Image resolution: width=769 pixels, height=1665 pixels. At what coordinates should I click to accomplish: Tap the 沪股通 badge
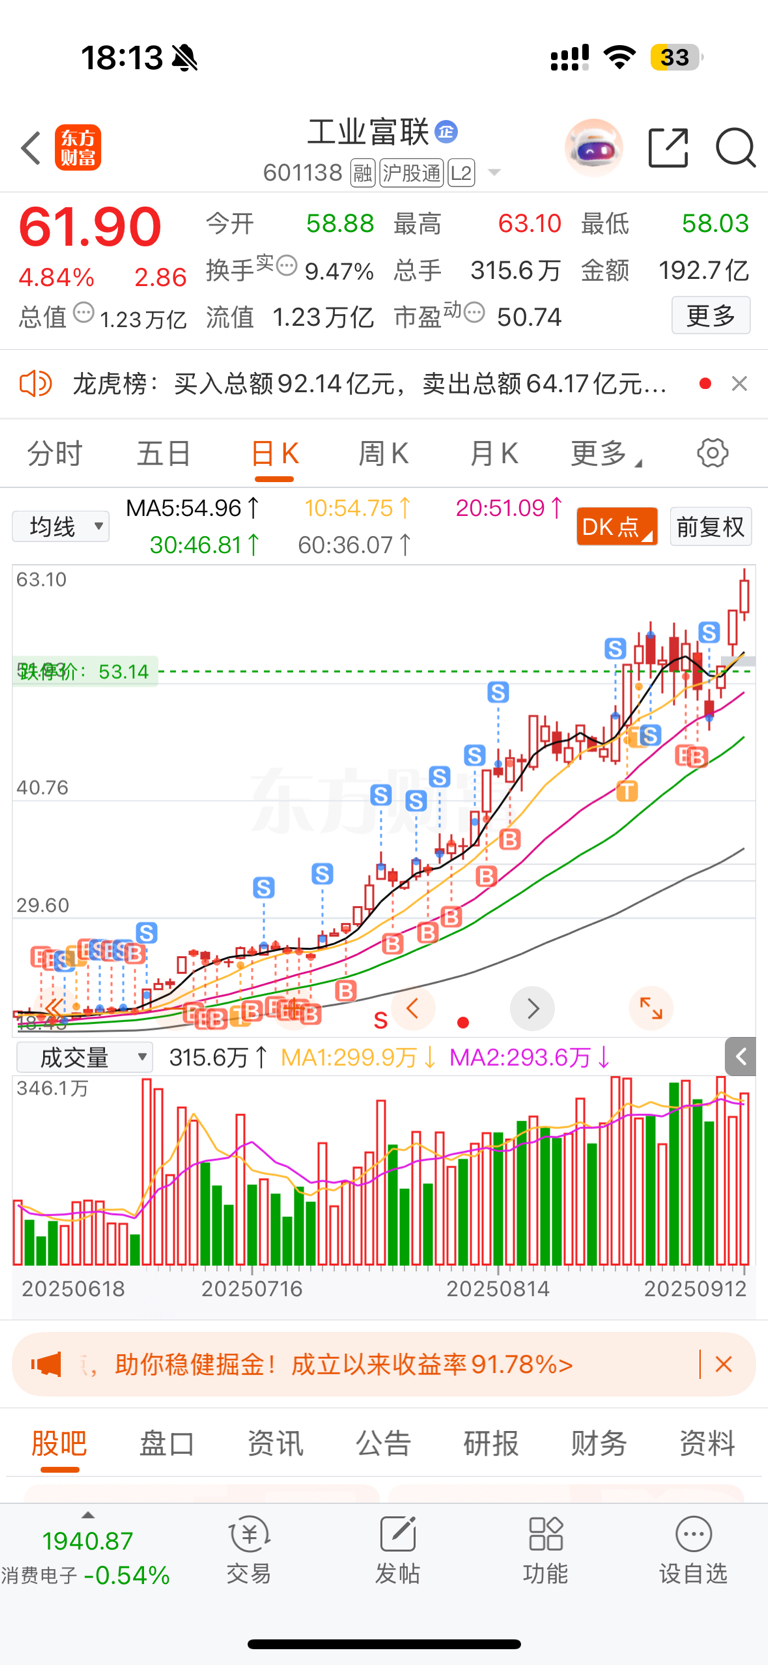(x=411, y=173)
